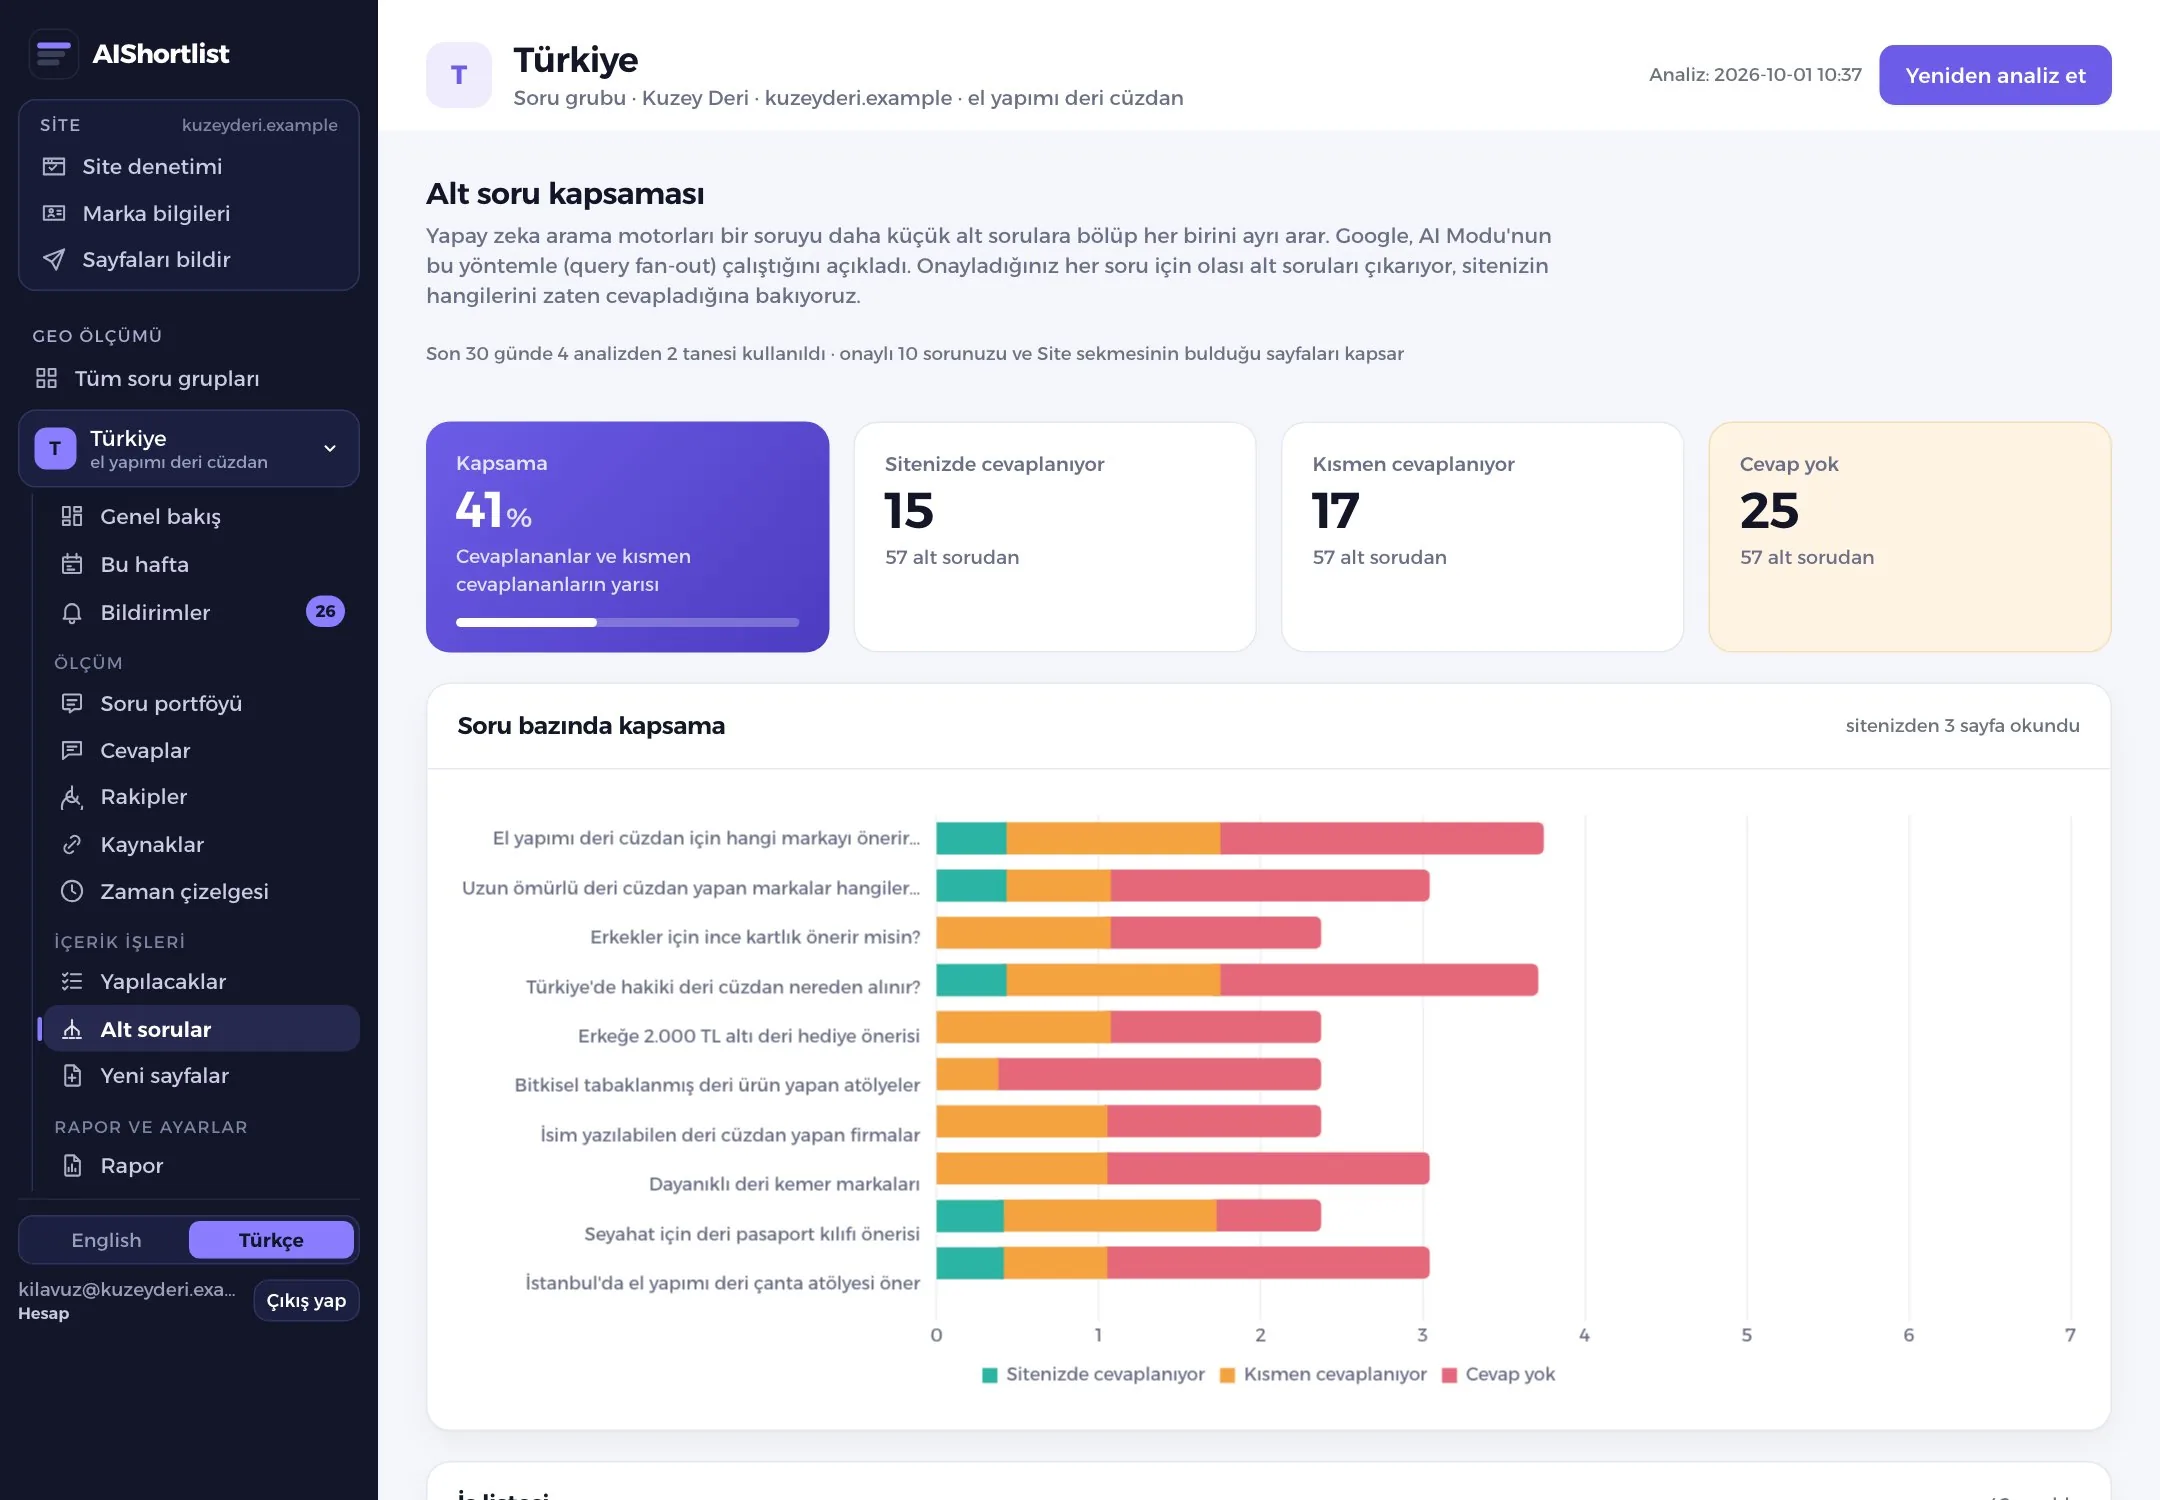Click the Rapor document icon
The width and height of the screenshot is (2160, 1500).
72,1165
